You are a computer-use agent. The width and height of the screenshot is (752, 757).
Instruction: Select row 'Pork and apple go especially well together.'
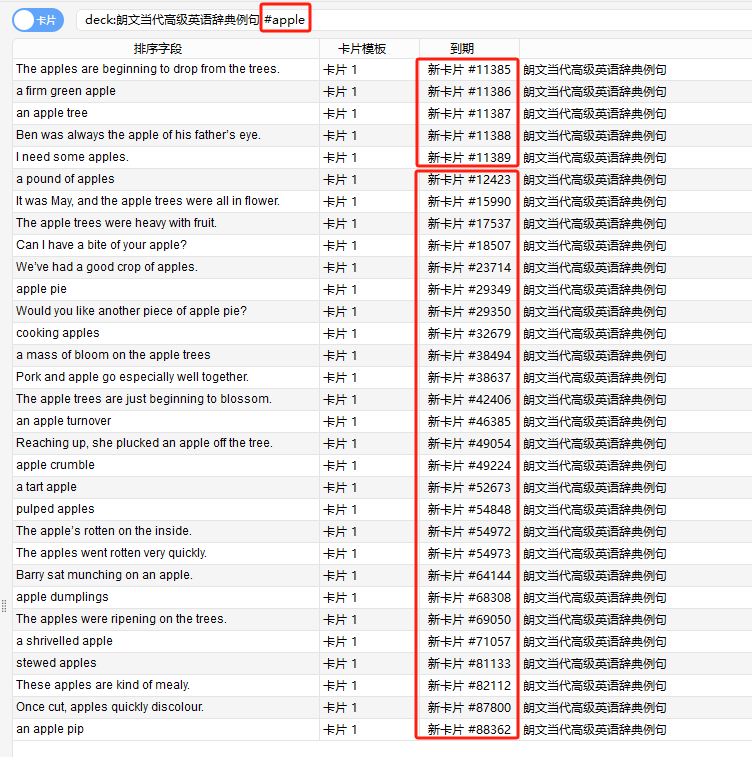[382, 378]
